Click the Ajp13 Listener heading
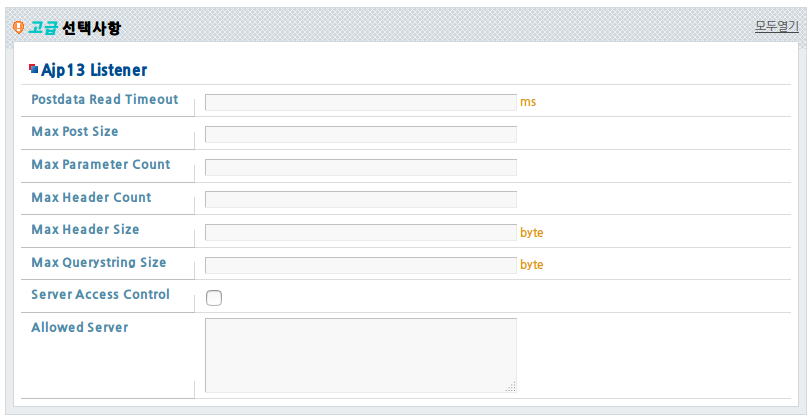The image size is (812, 420). point(94,70)
